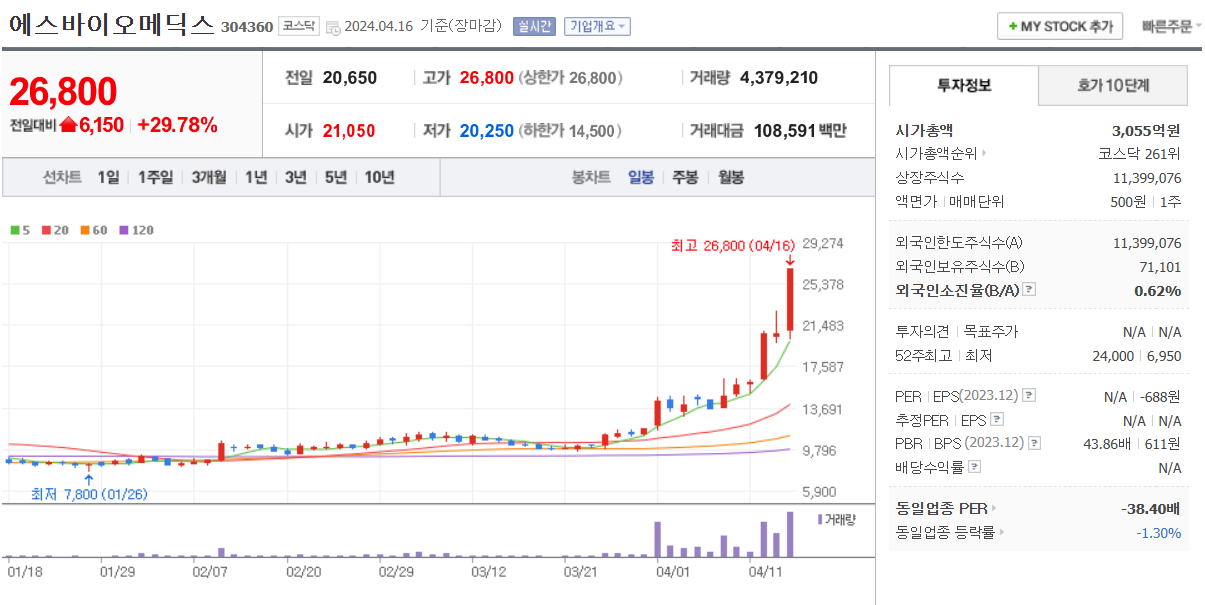Click the orange 60-day moving average swatch
The width and height of the screenshot is (1205, 605).
point(86,230)
